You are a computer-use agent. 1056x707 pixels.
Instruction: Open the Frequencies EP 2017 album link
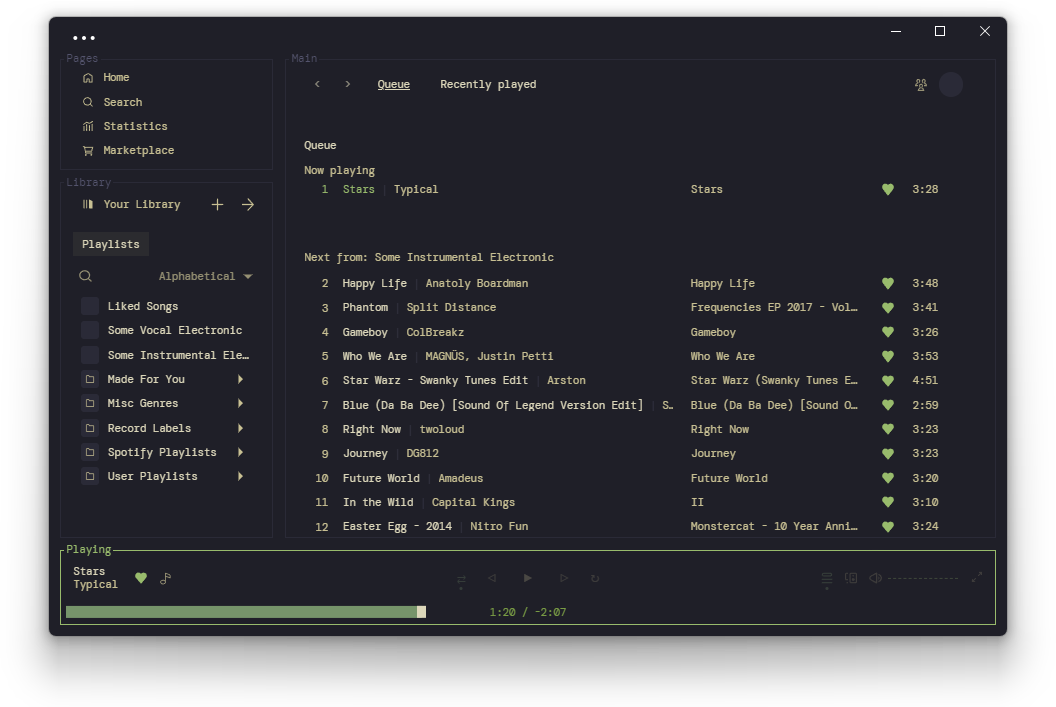(774, 307)
